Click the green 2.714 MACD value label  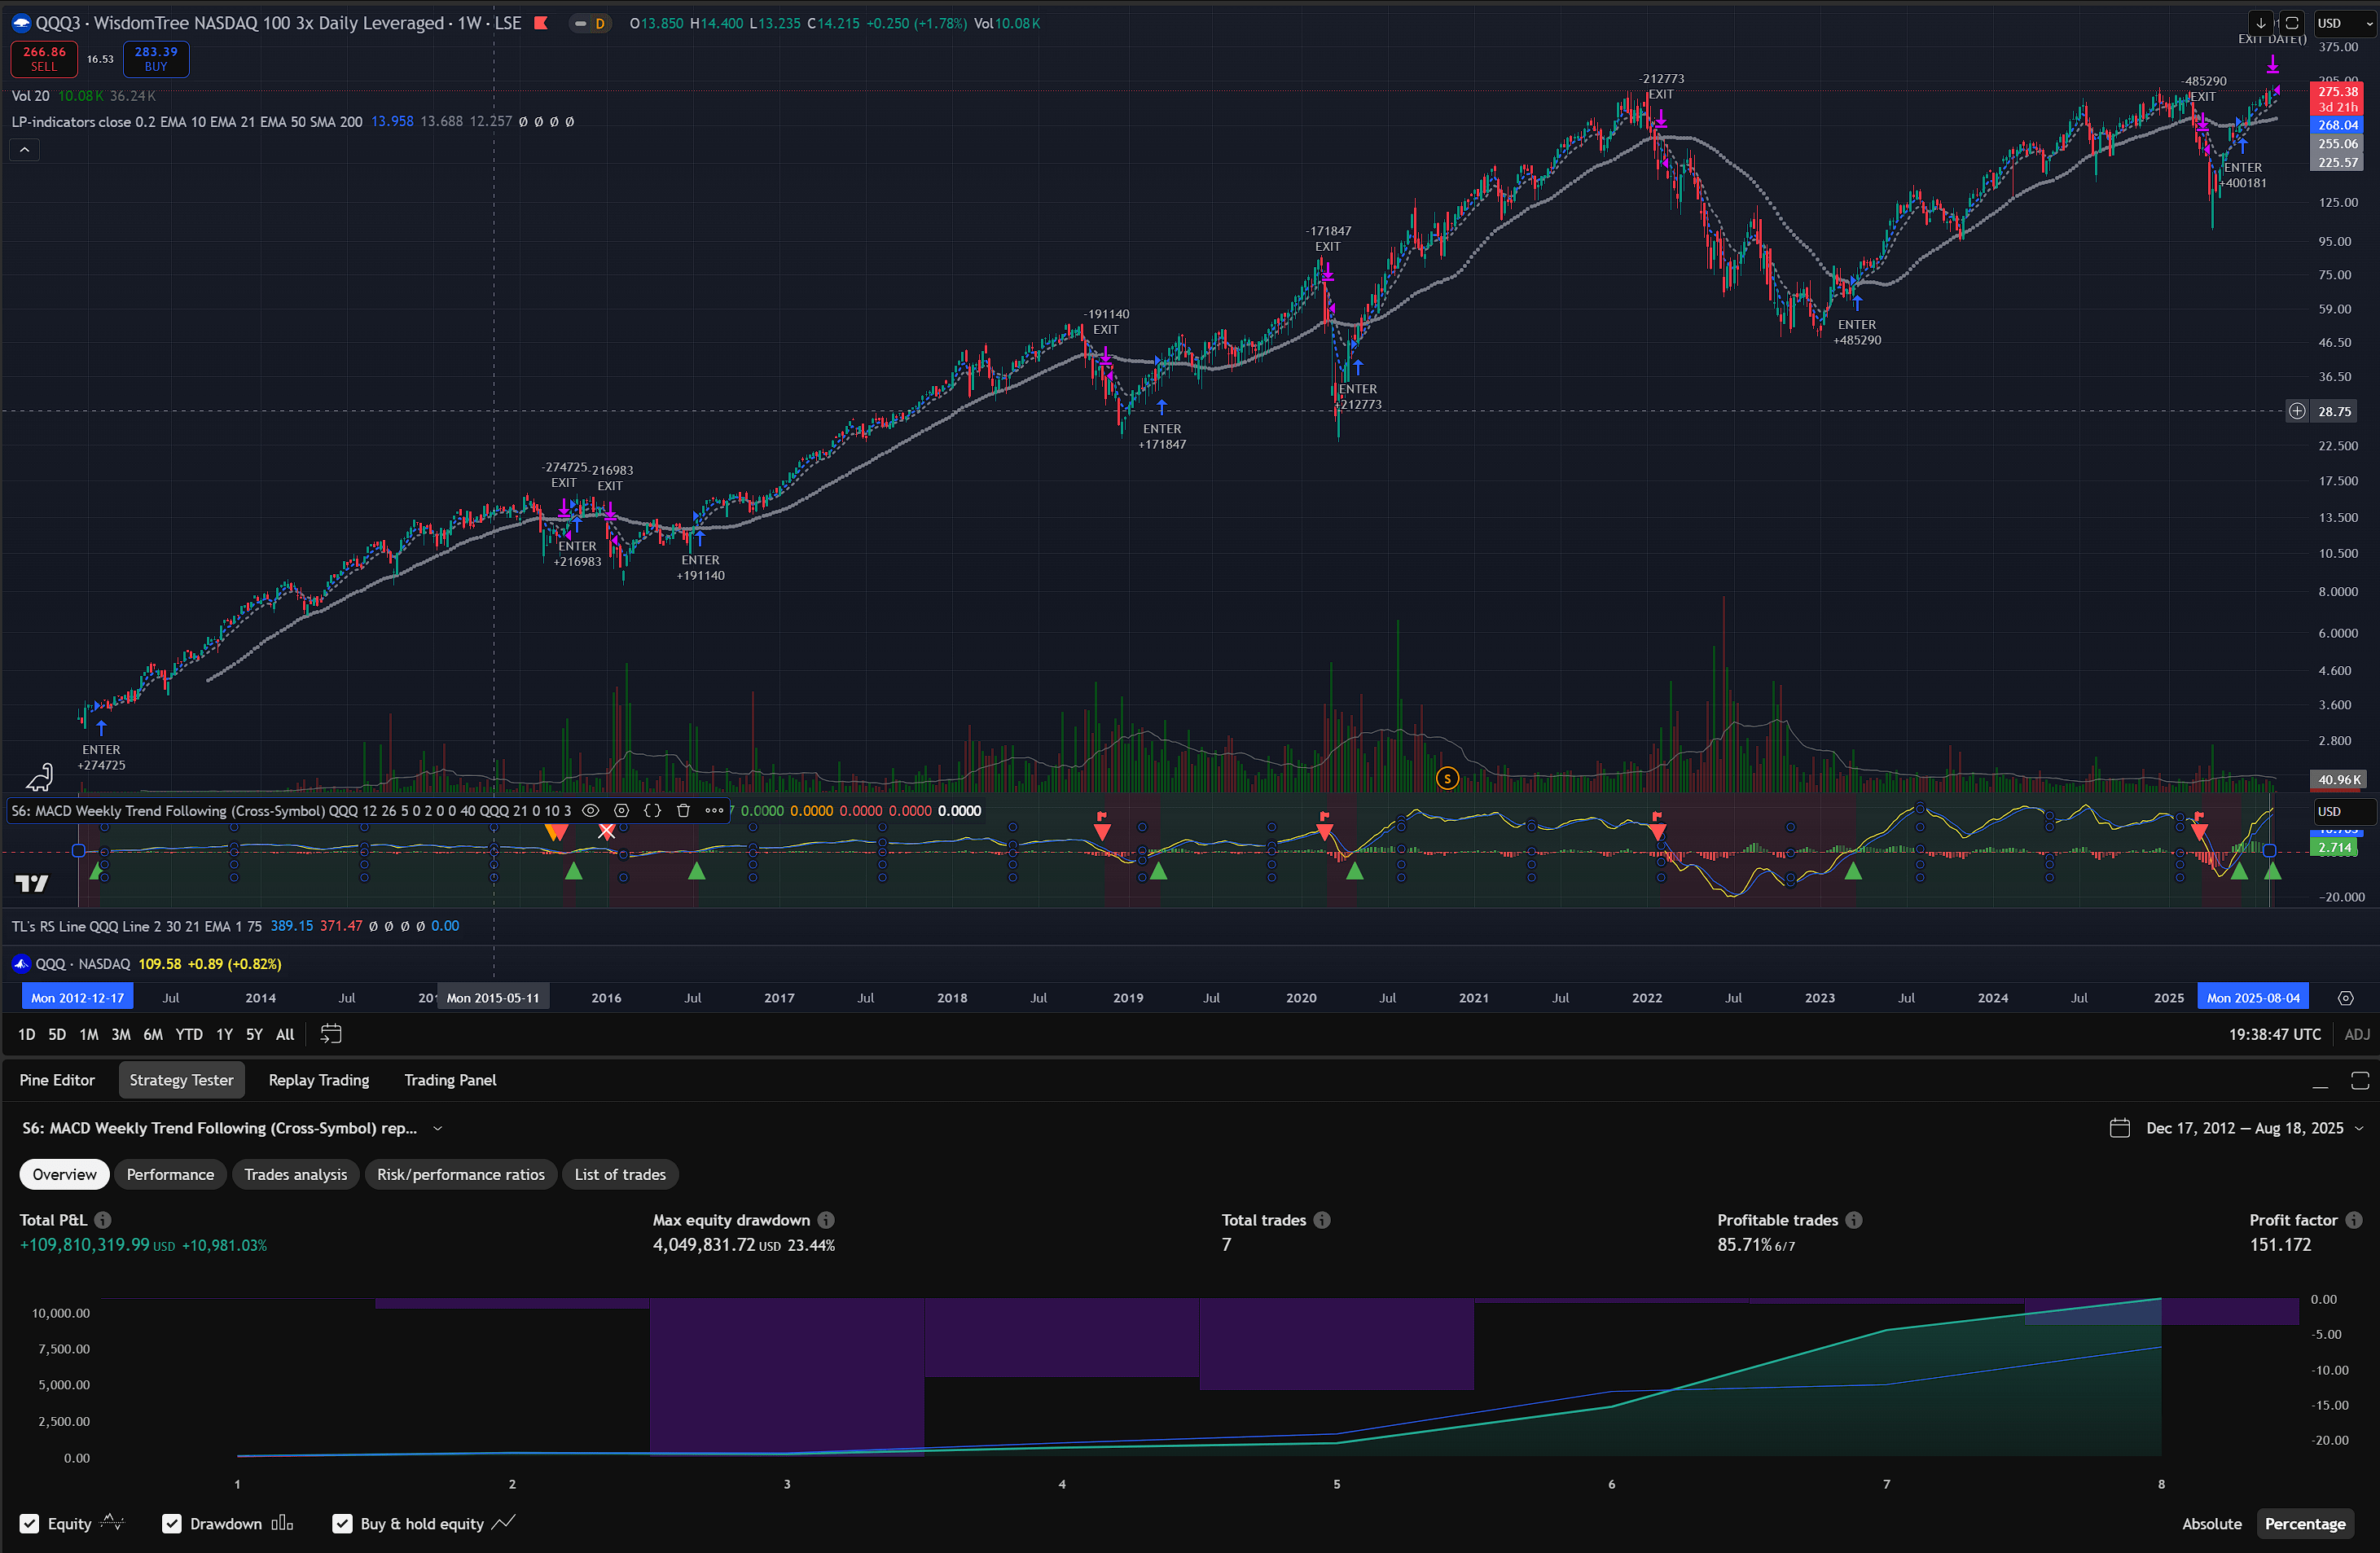tap(2336, 847)
